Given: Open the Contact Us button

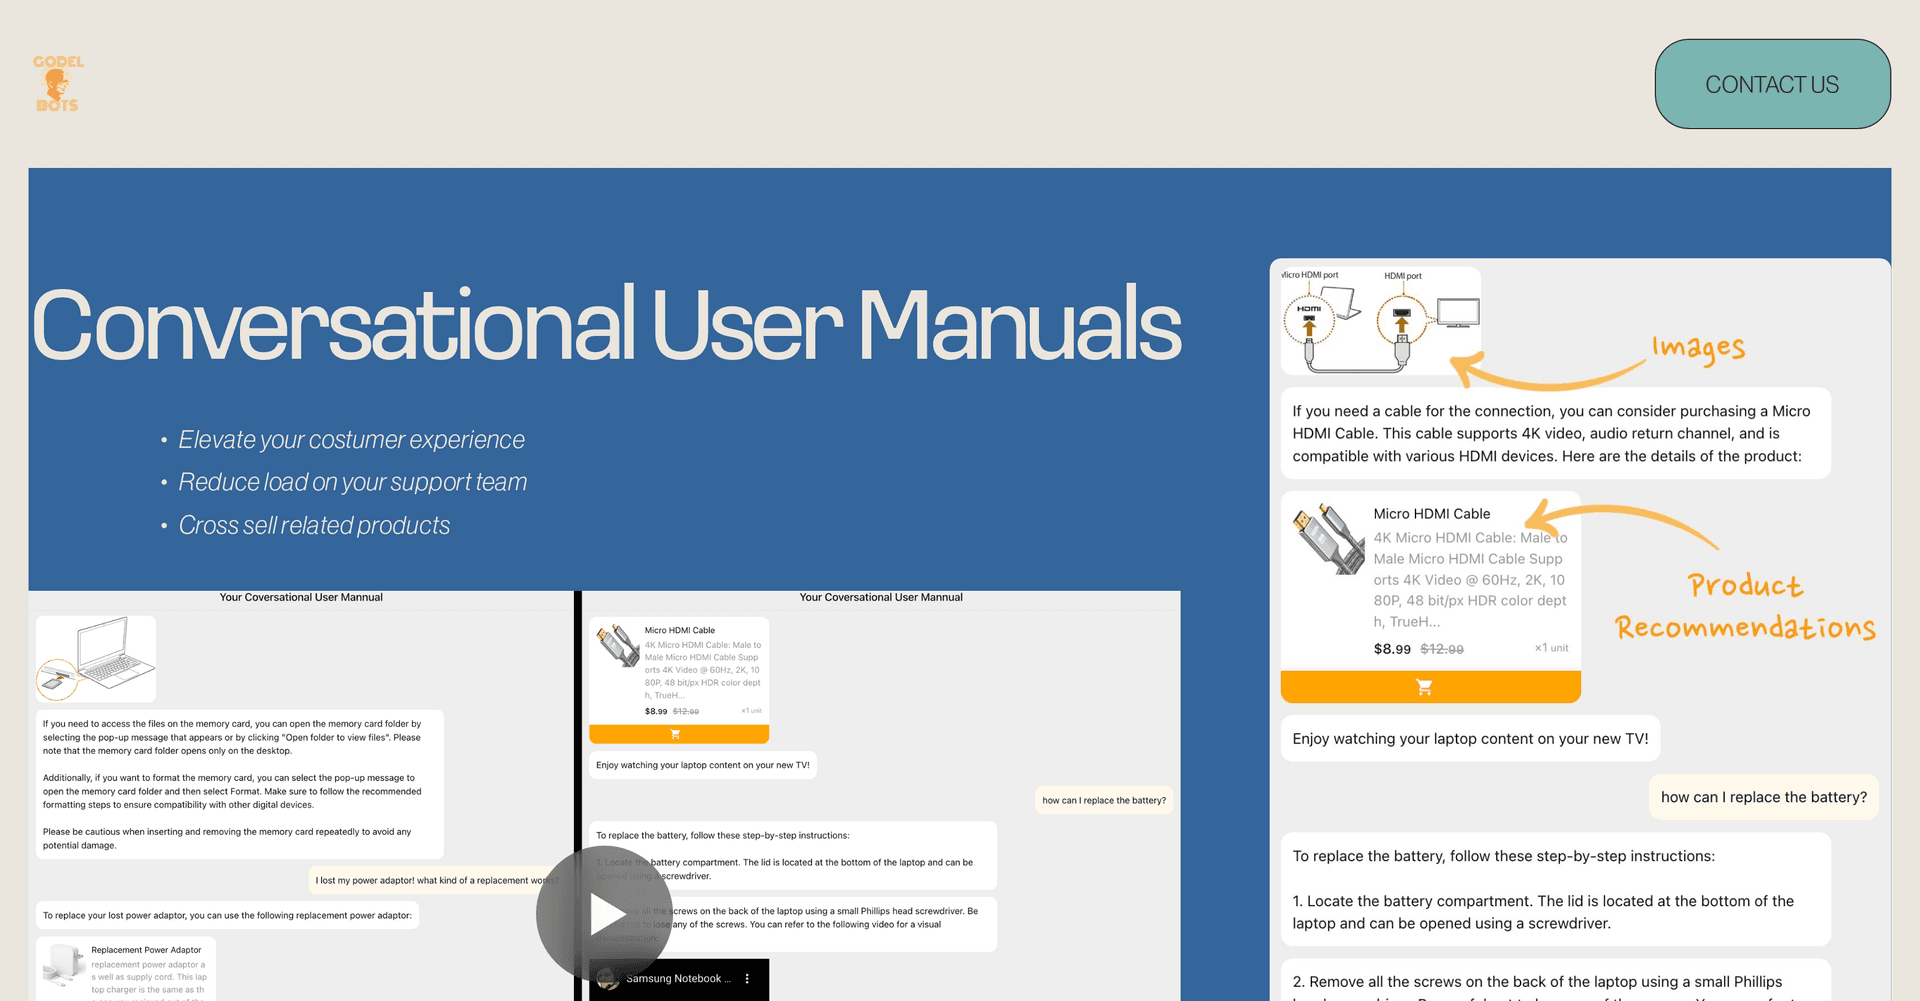Looking at the screenshot, I should 1772,84.
